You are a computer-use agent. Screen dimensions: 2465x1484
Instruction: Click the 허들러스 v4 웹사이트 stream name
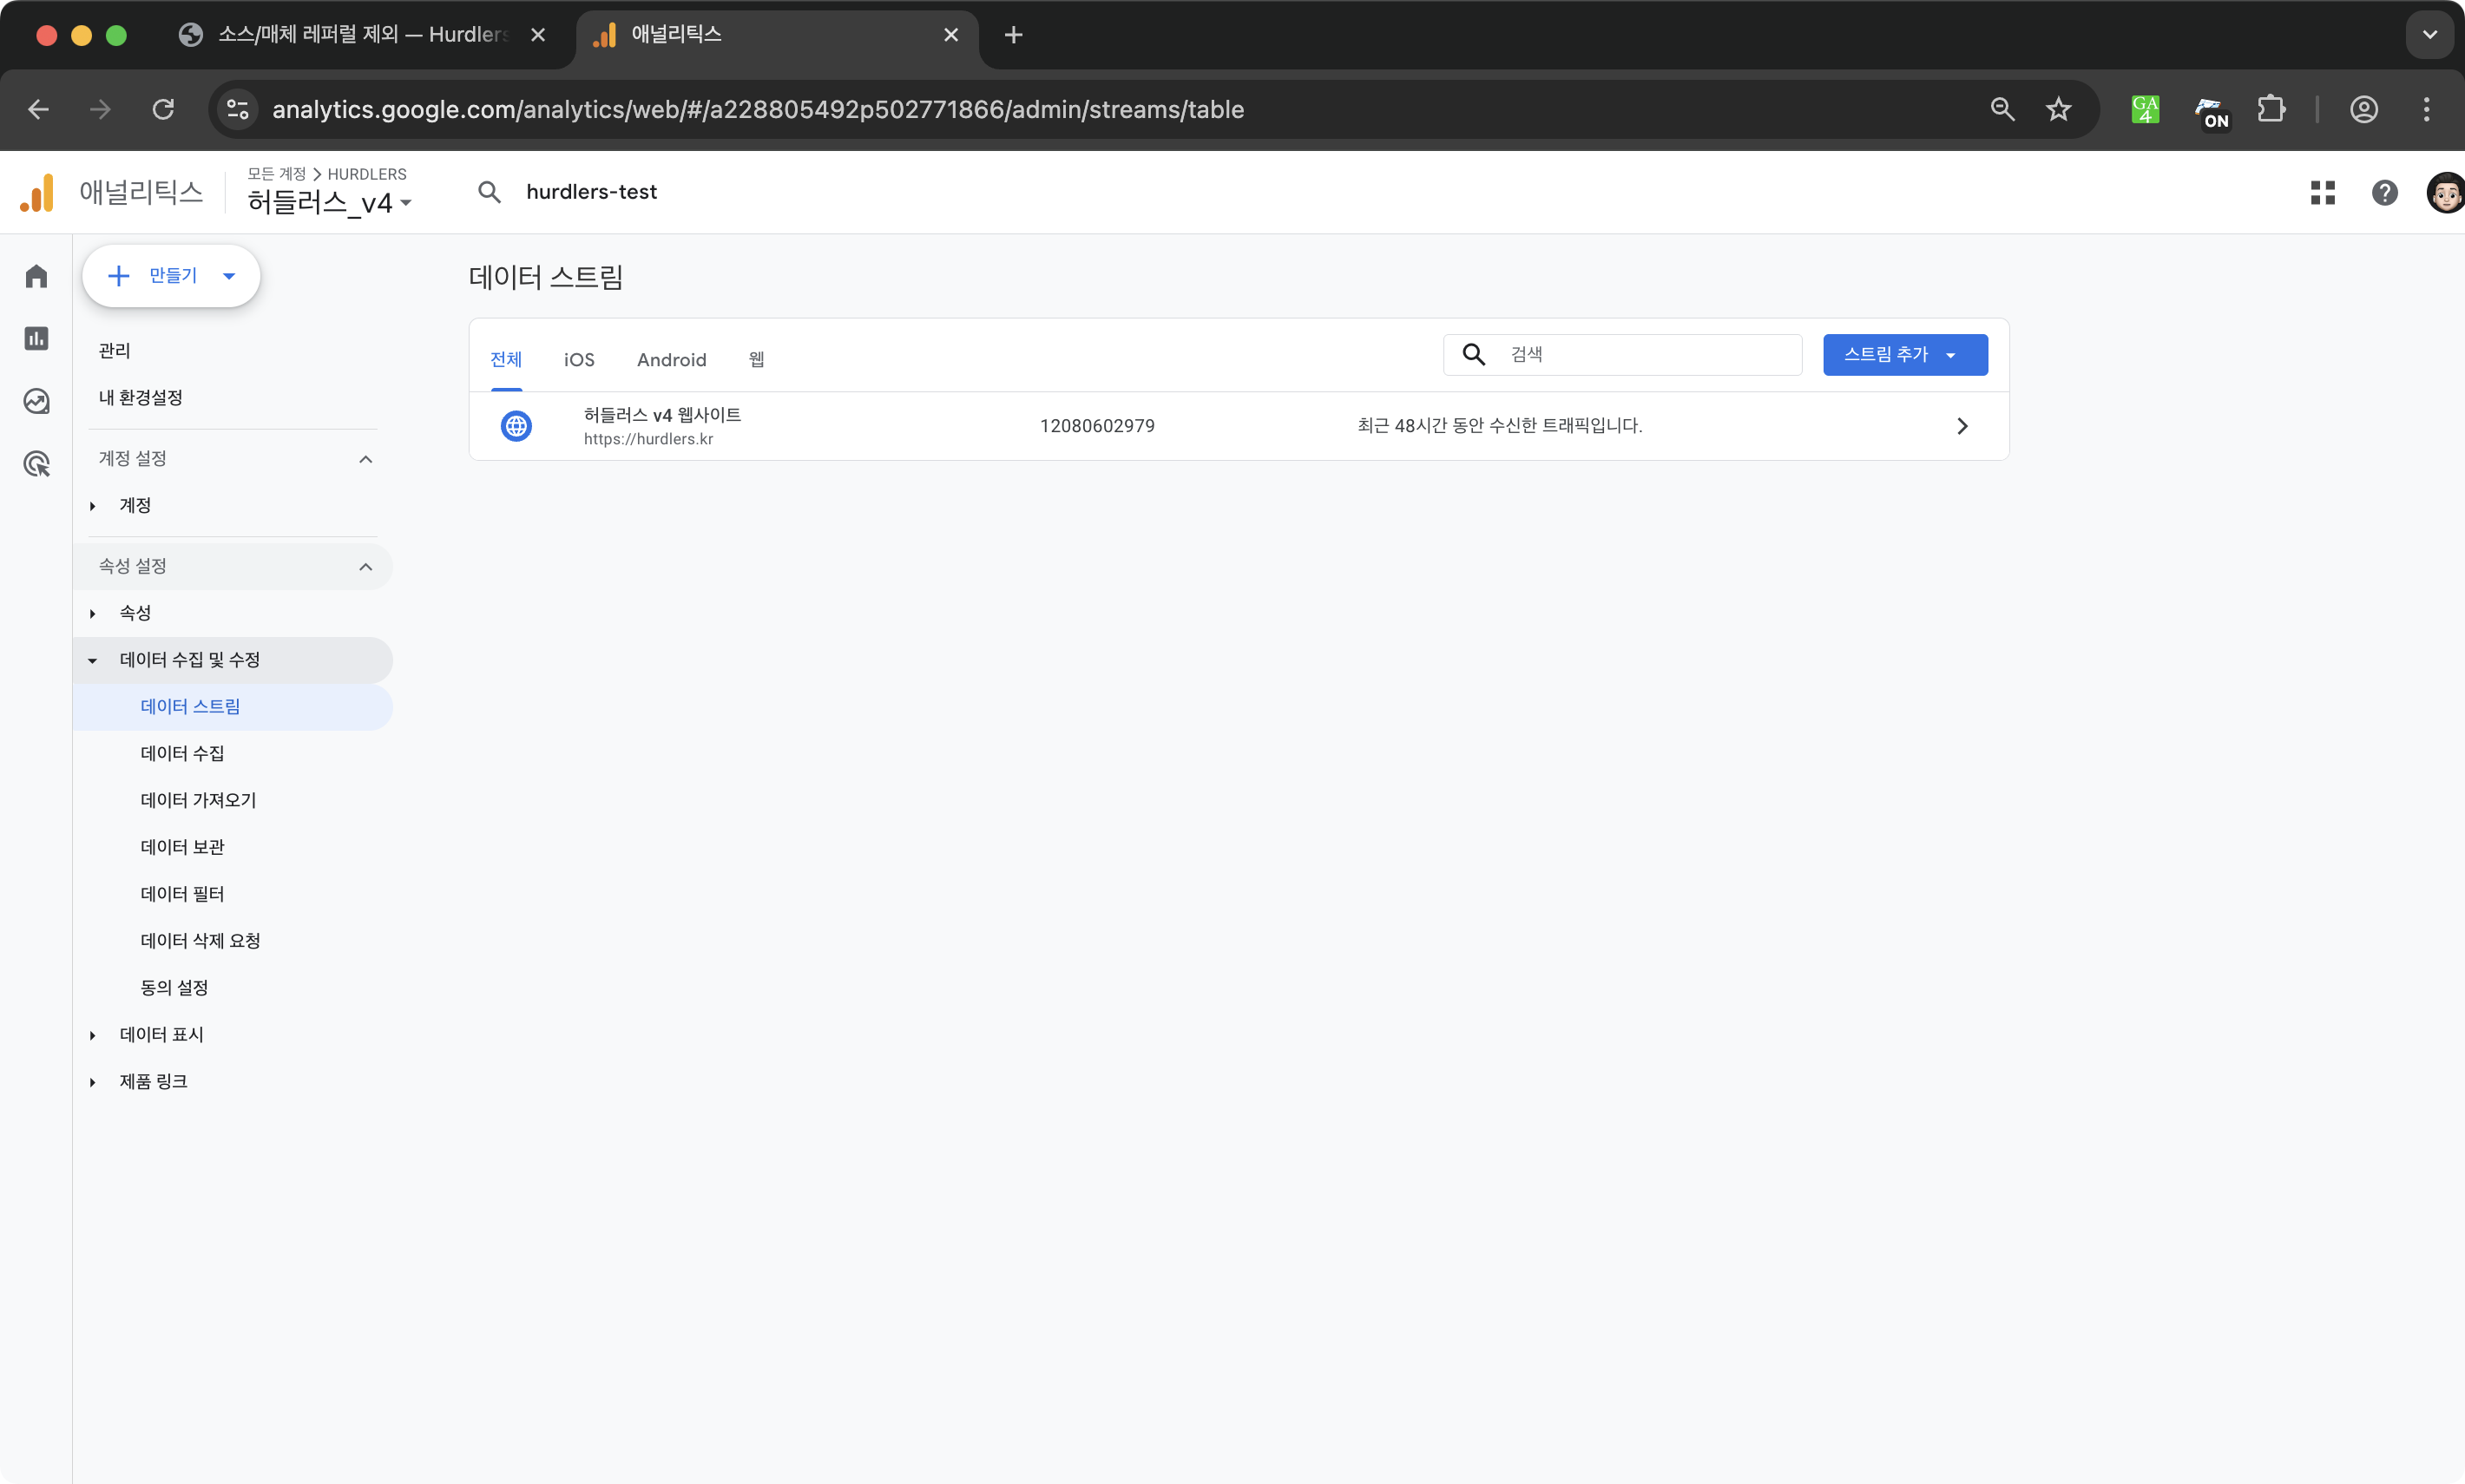click(663, 415)
